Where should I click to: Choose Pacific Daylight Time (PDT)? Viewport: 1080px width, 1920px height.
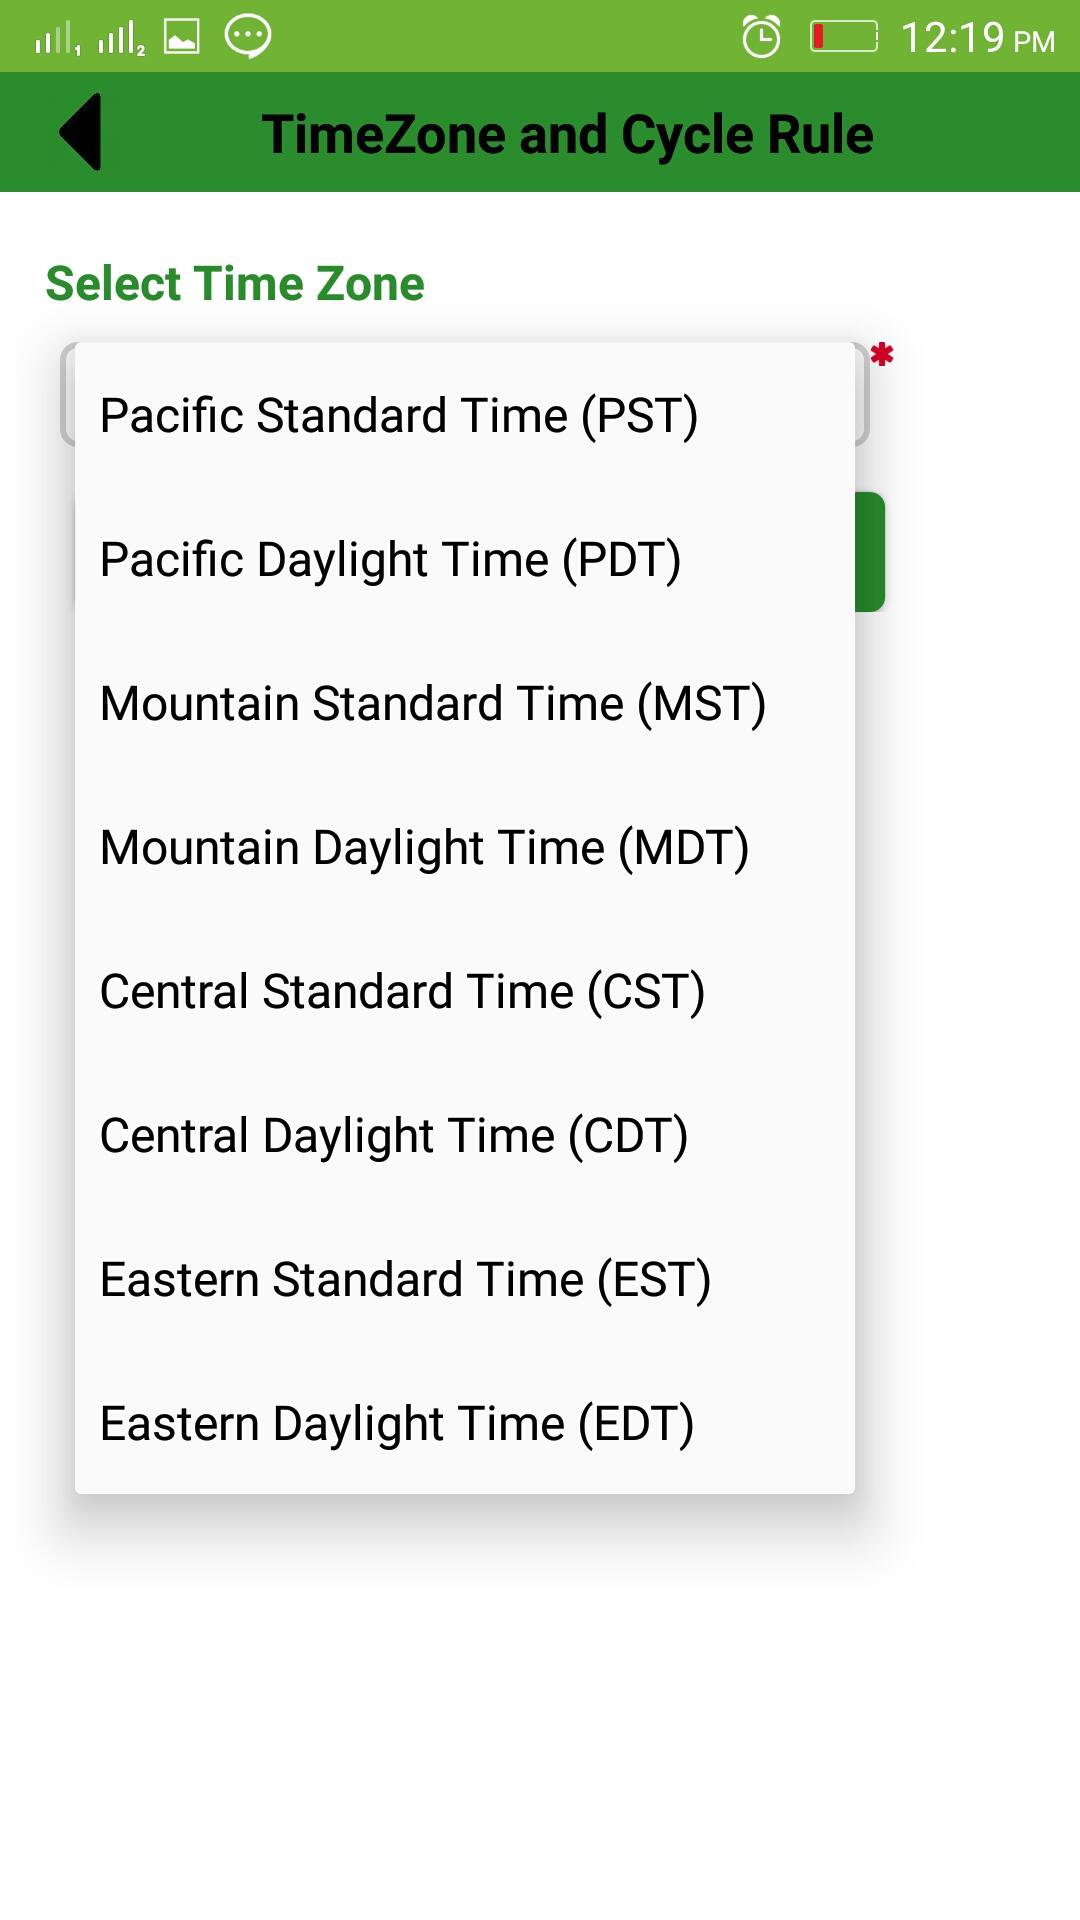click(x=391, y=559)
